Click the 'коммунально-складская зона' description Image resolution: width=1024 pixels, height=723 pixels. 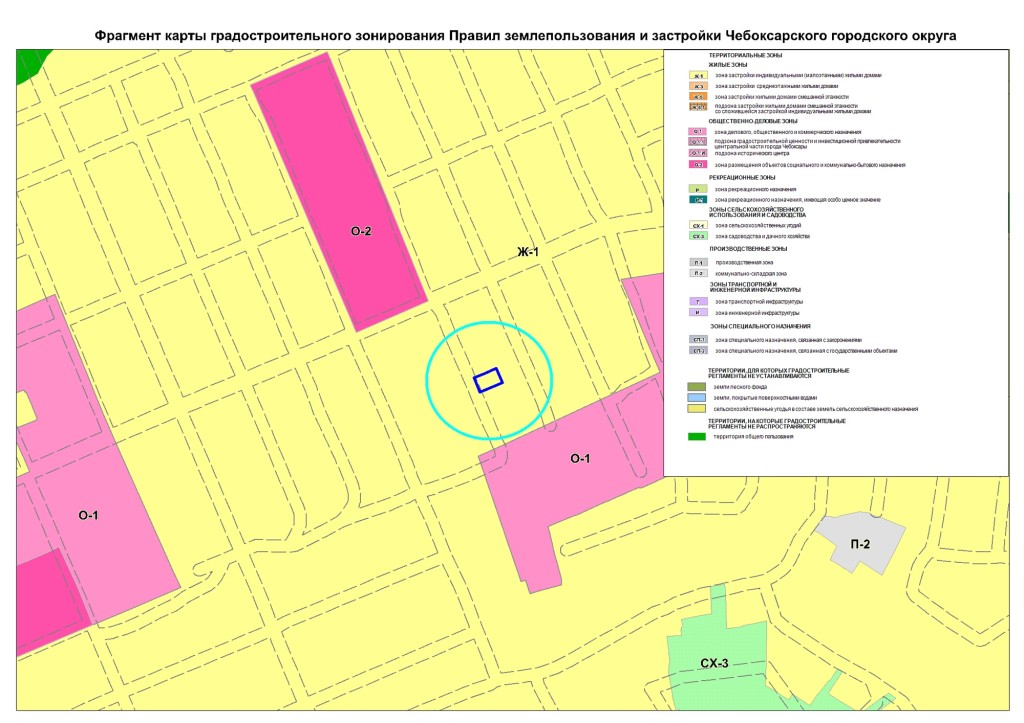(751, 274)
